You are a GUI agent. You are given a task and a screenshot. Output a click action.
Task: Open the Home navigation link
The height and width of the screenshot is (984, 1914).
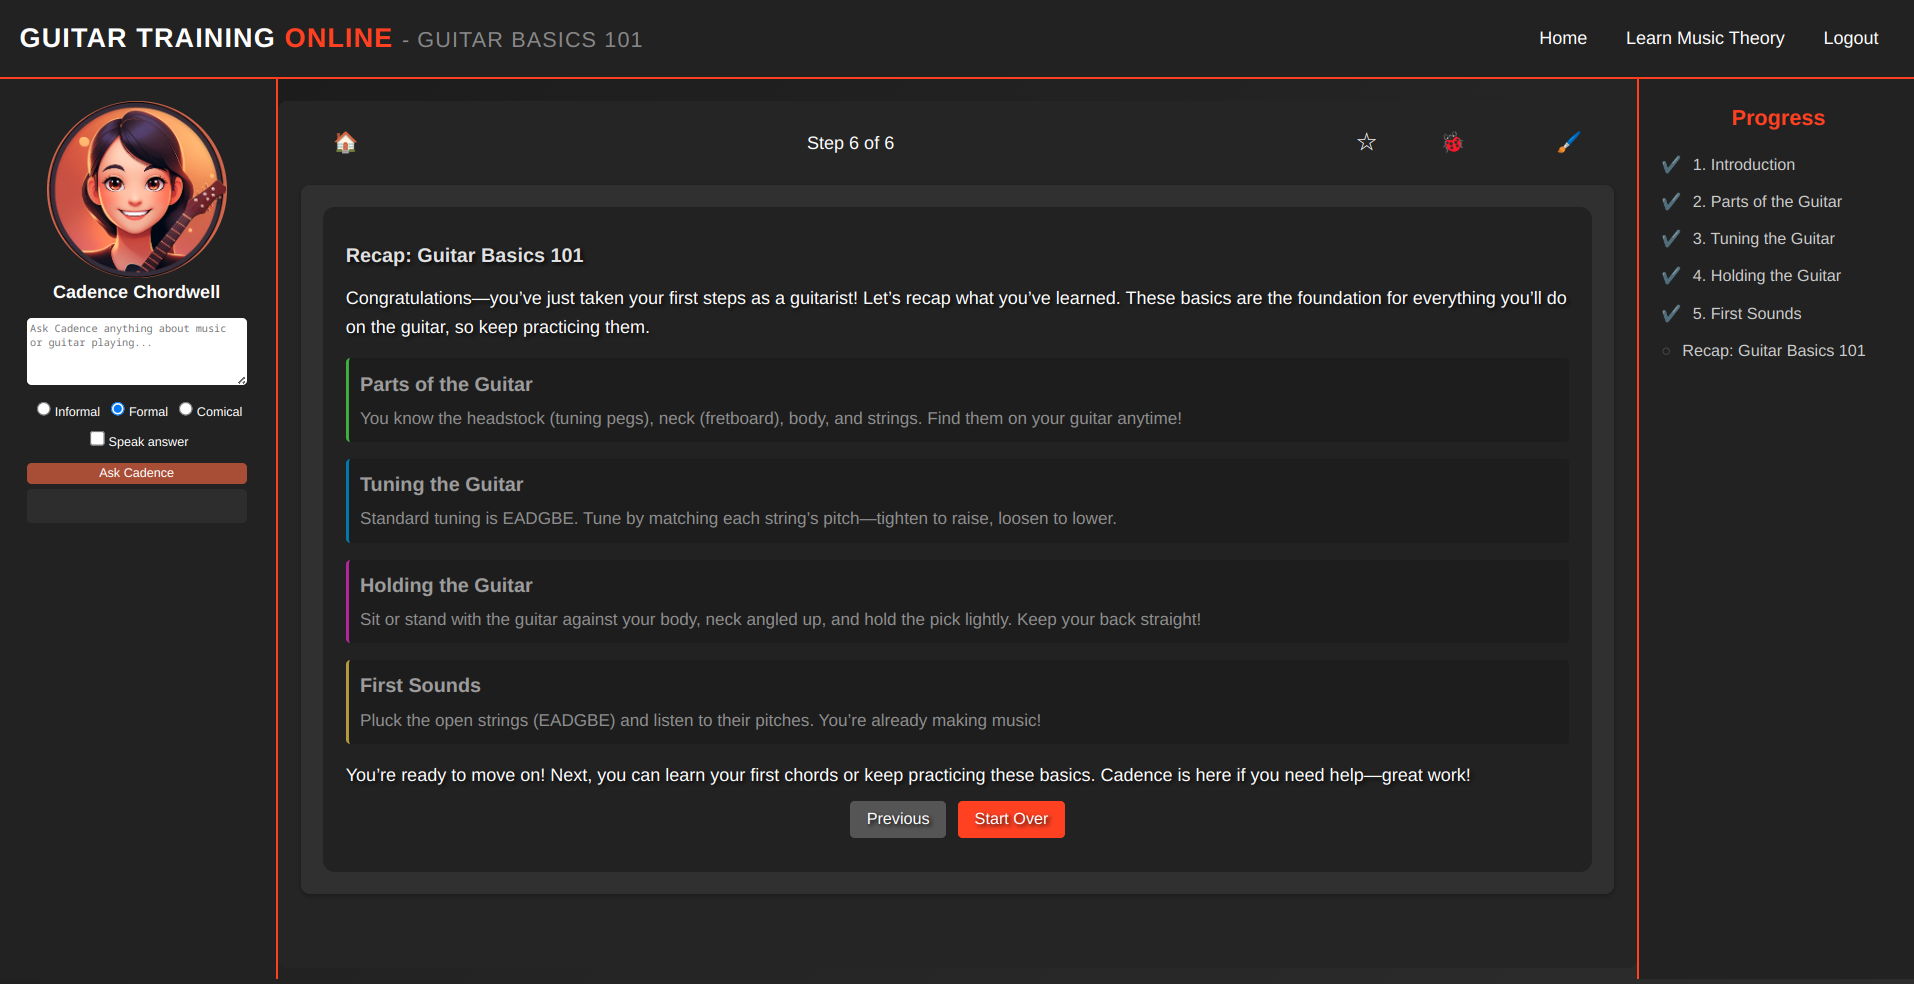[x=1562, y=38]
